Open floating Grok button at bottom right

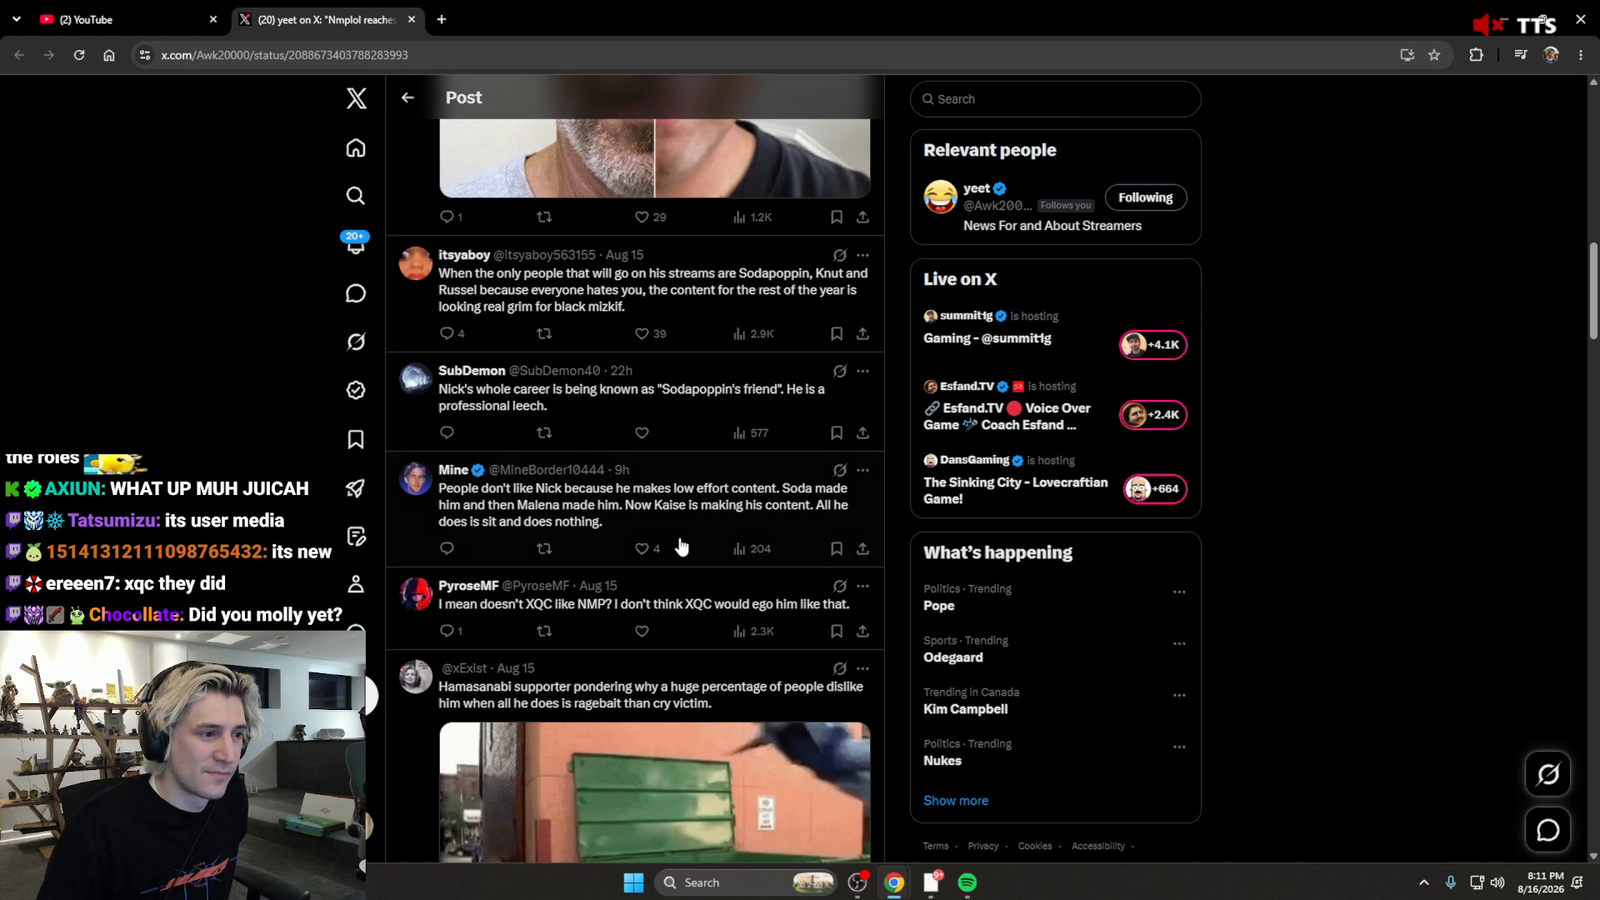pyautogui.click(x=1548, y=774)
